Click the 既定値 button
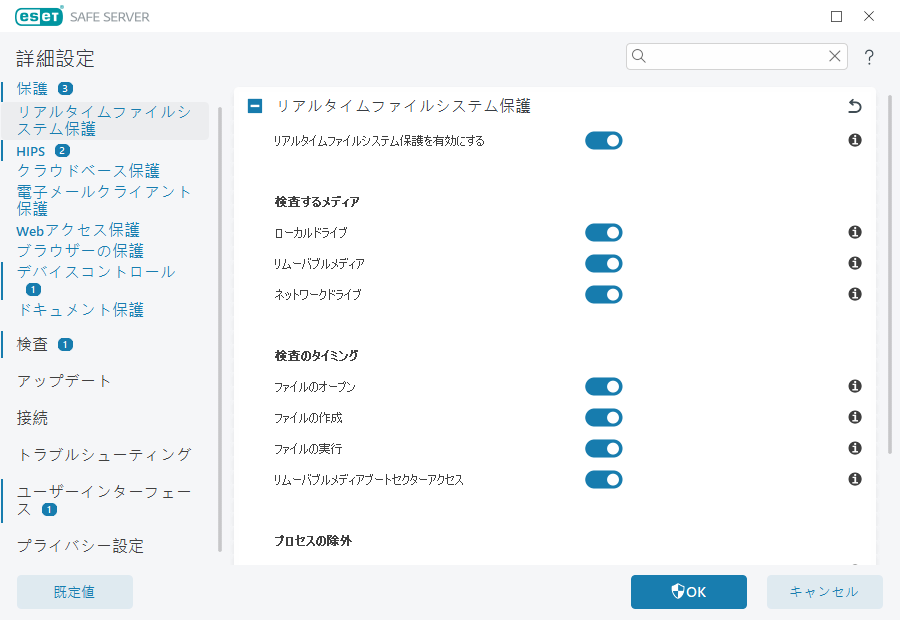 point(74,592)
